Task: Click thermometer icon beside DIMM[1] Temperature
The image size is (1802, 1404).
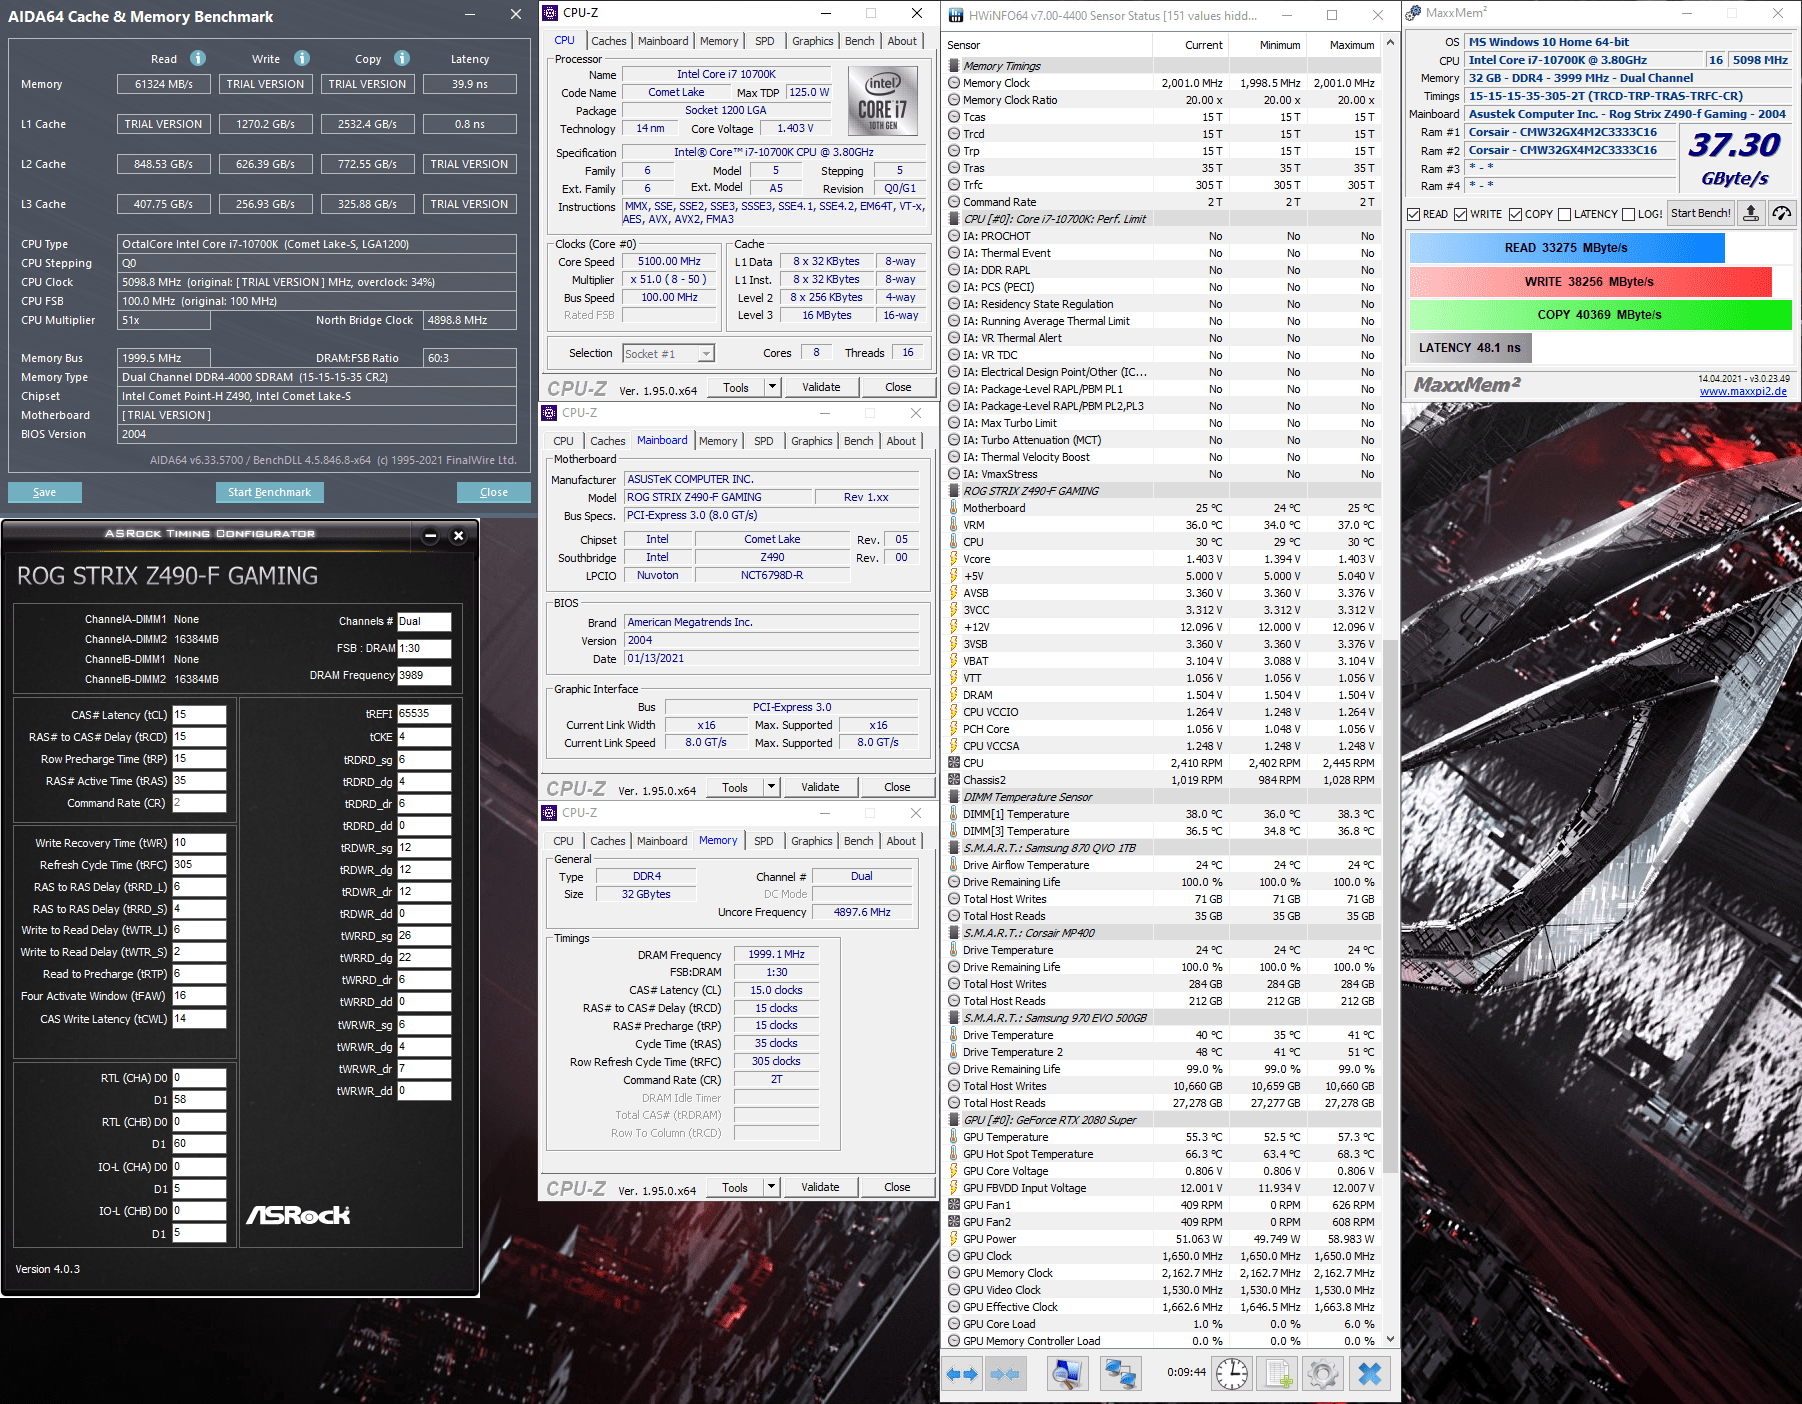Action: click(954, 814)
